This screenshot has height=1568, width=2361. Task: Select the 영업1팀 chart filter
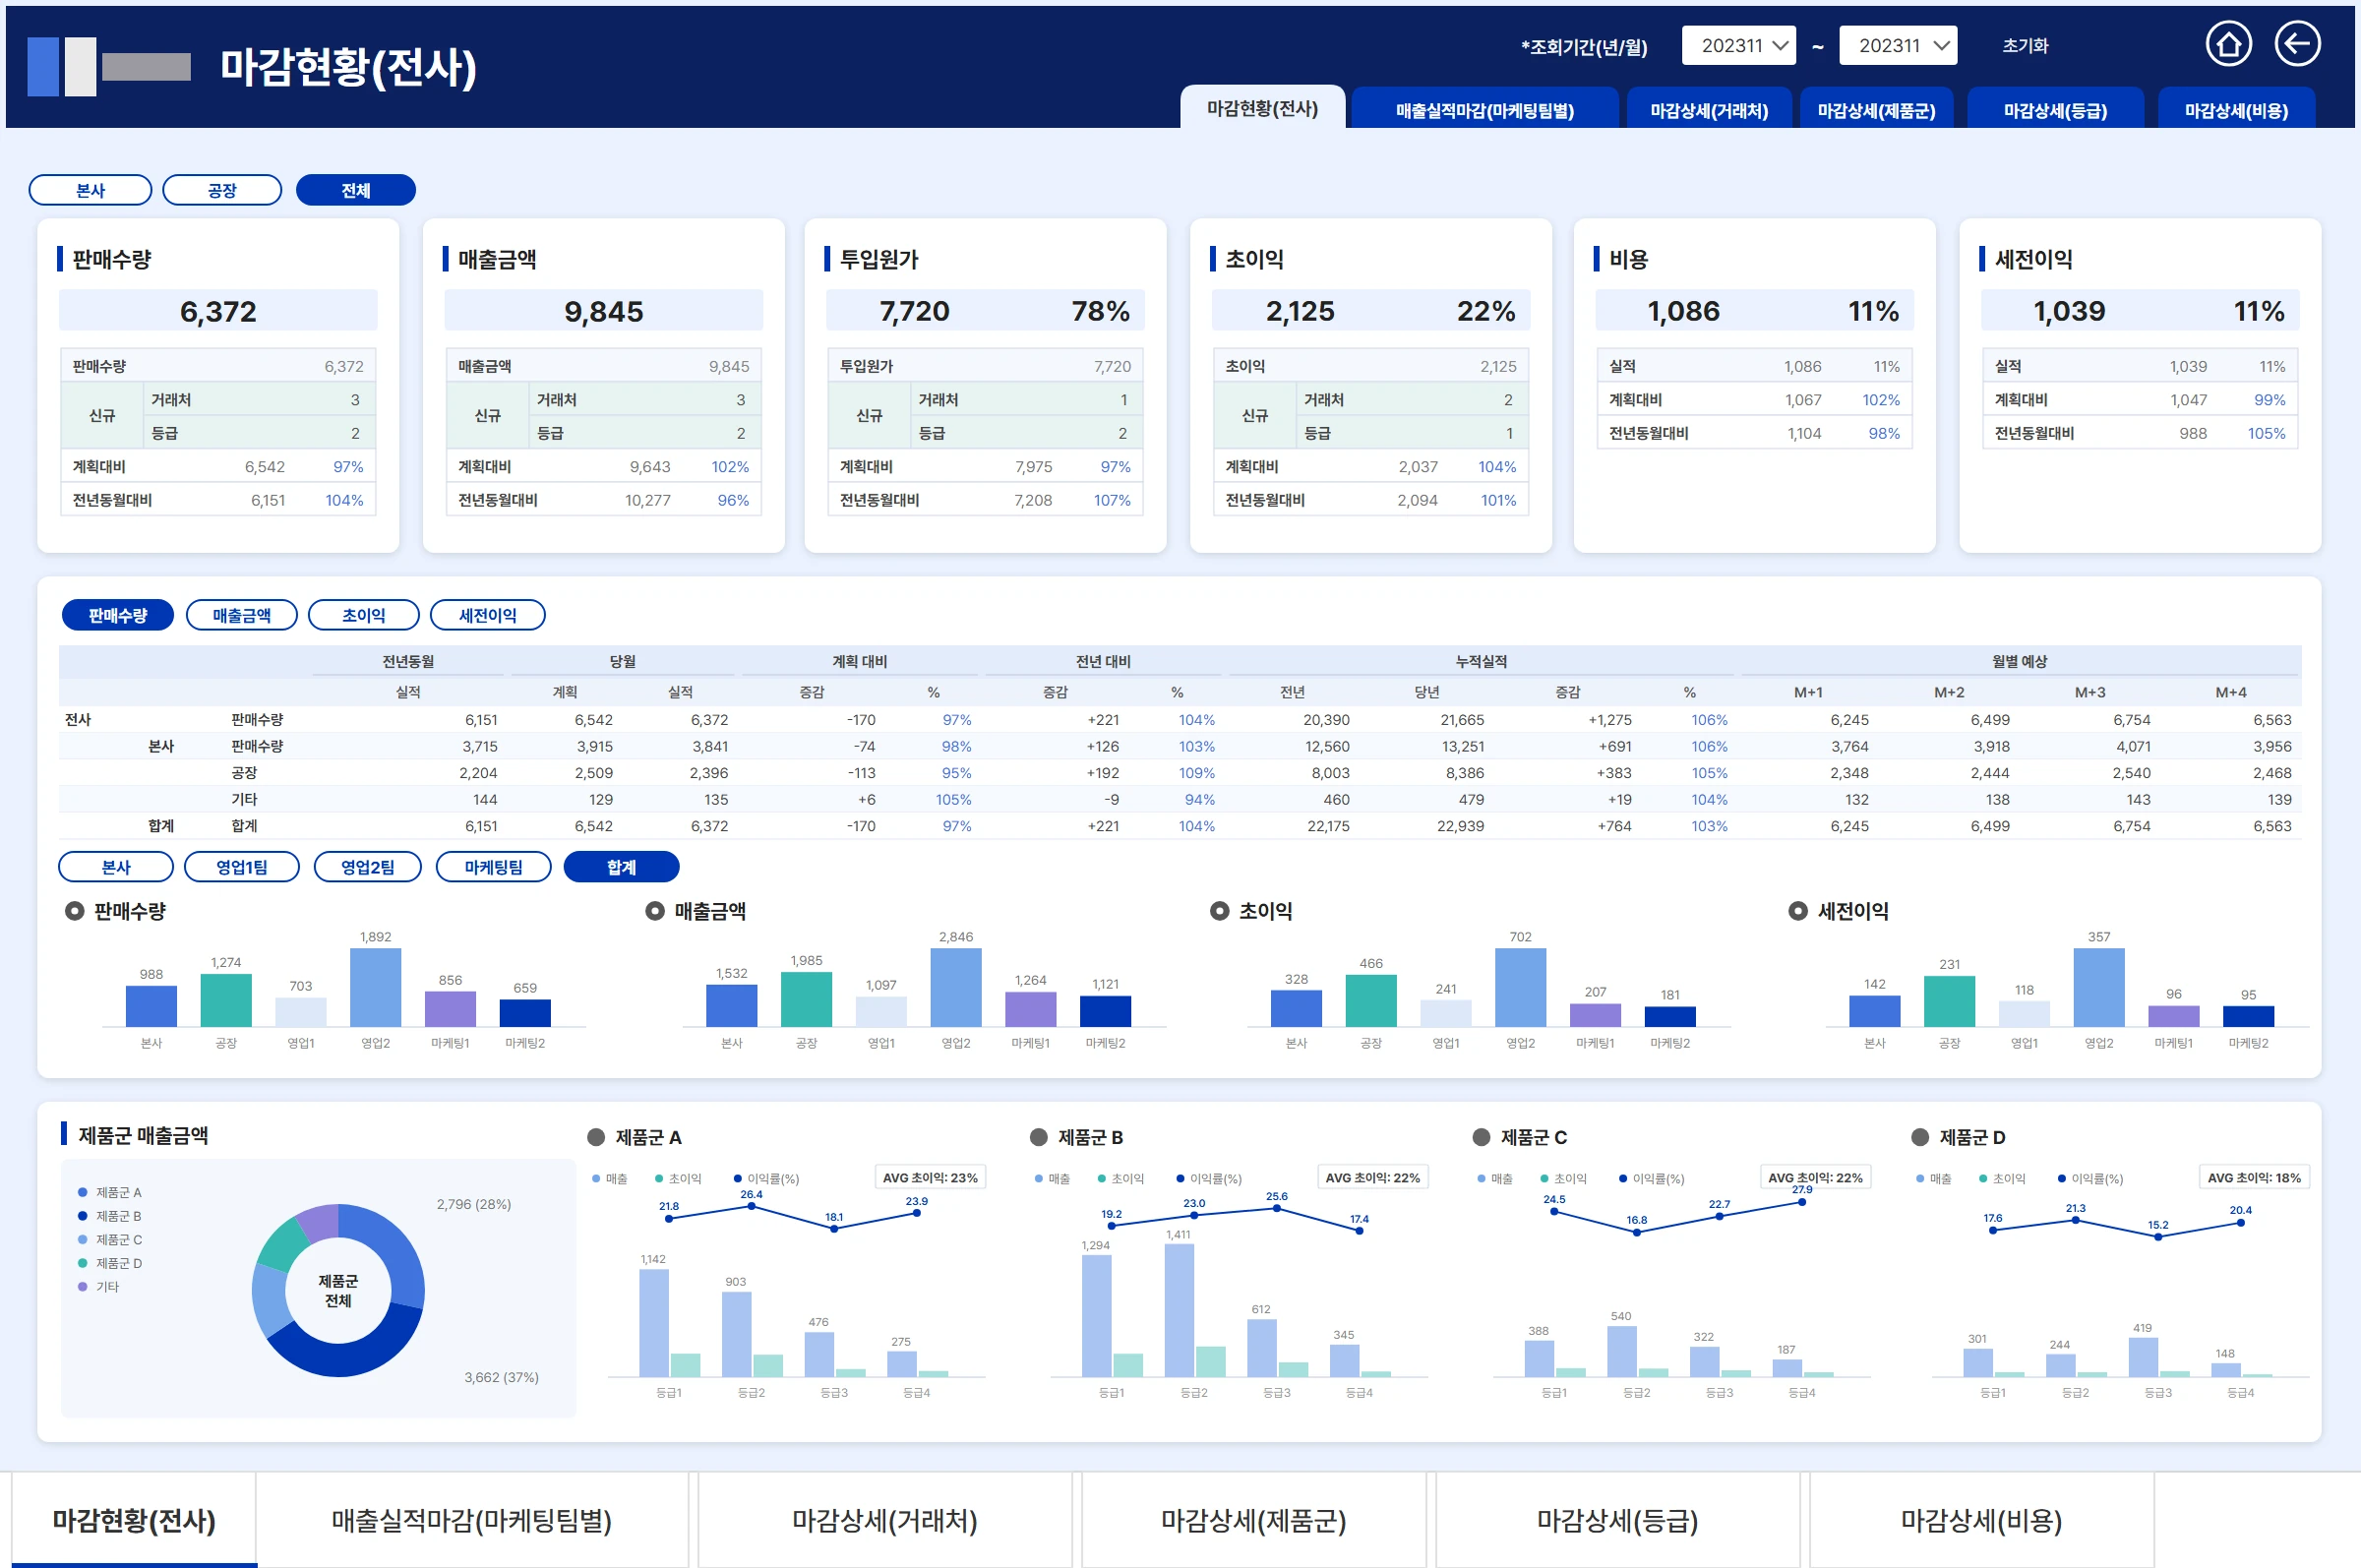[241, 867]
